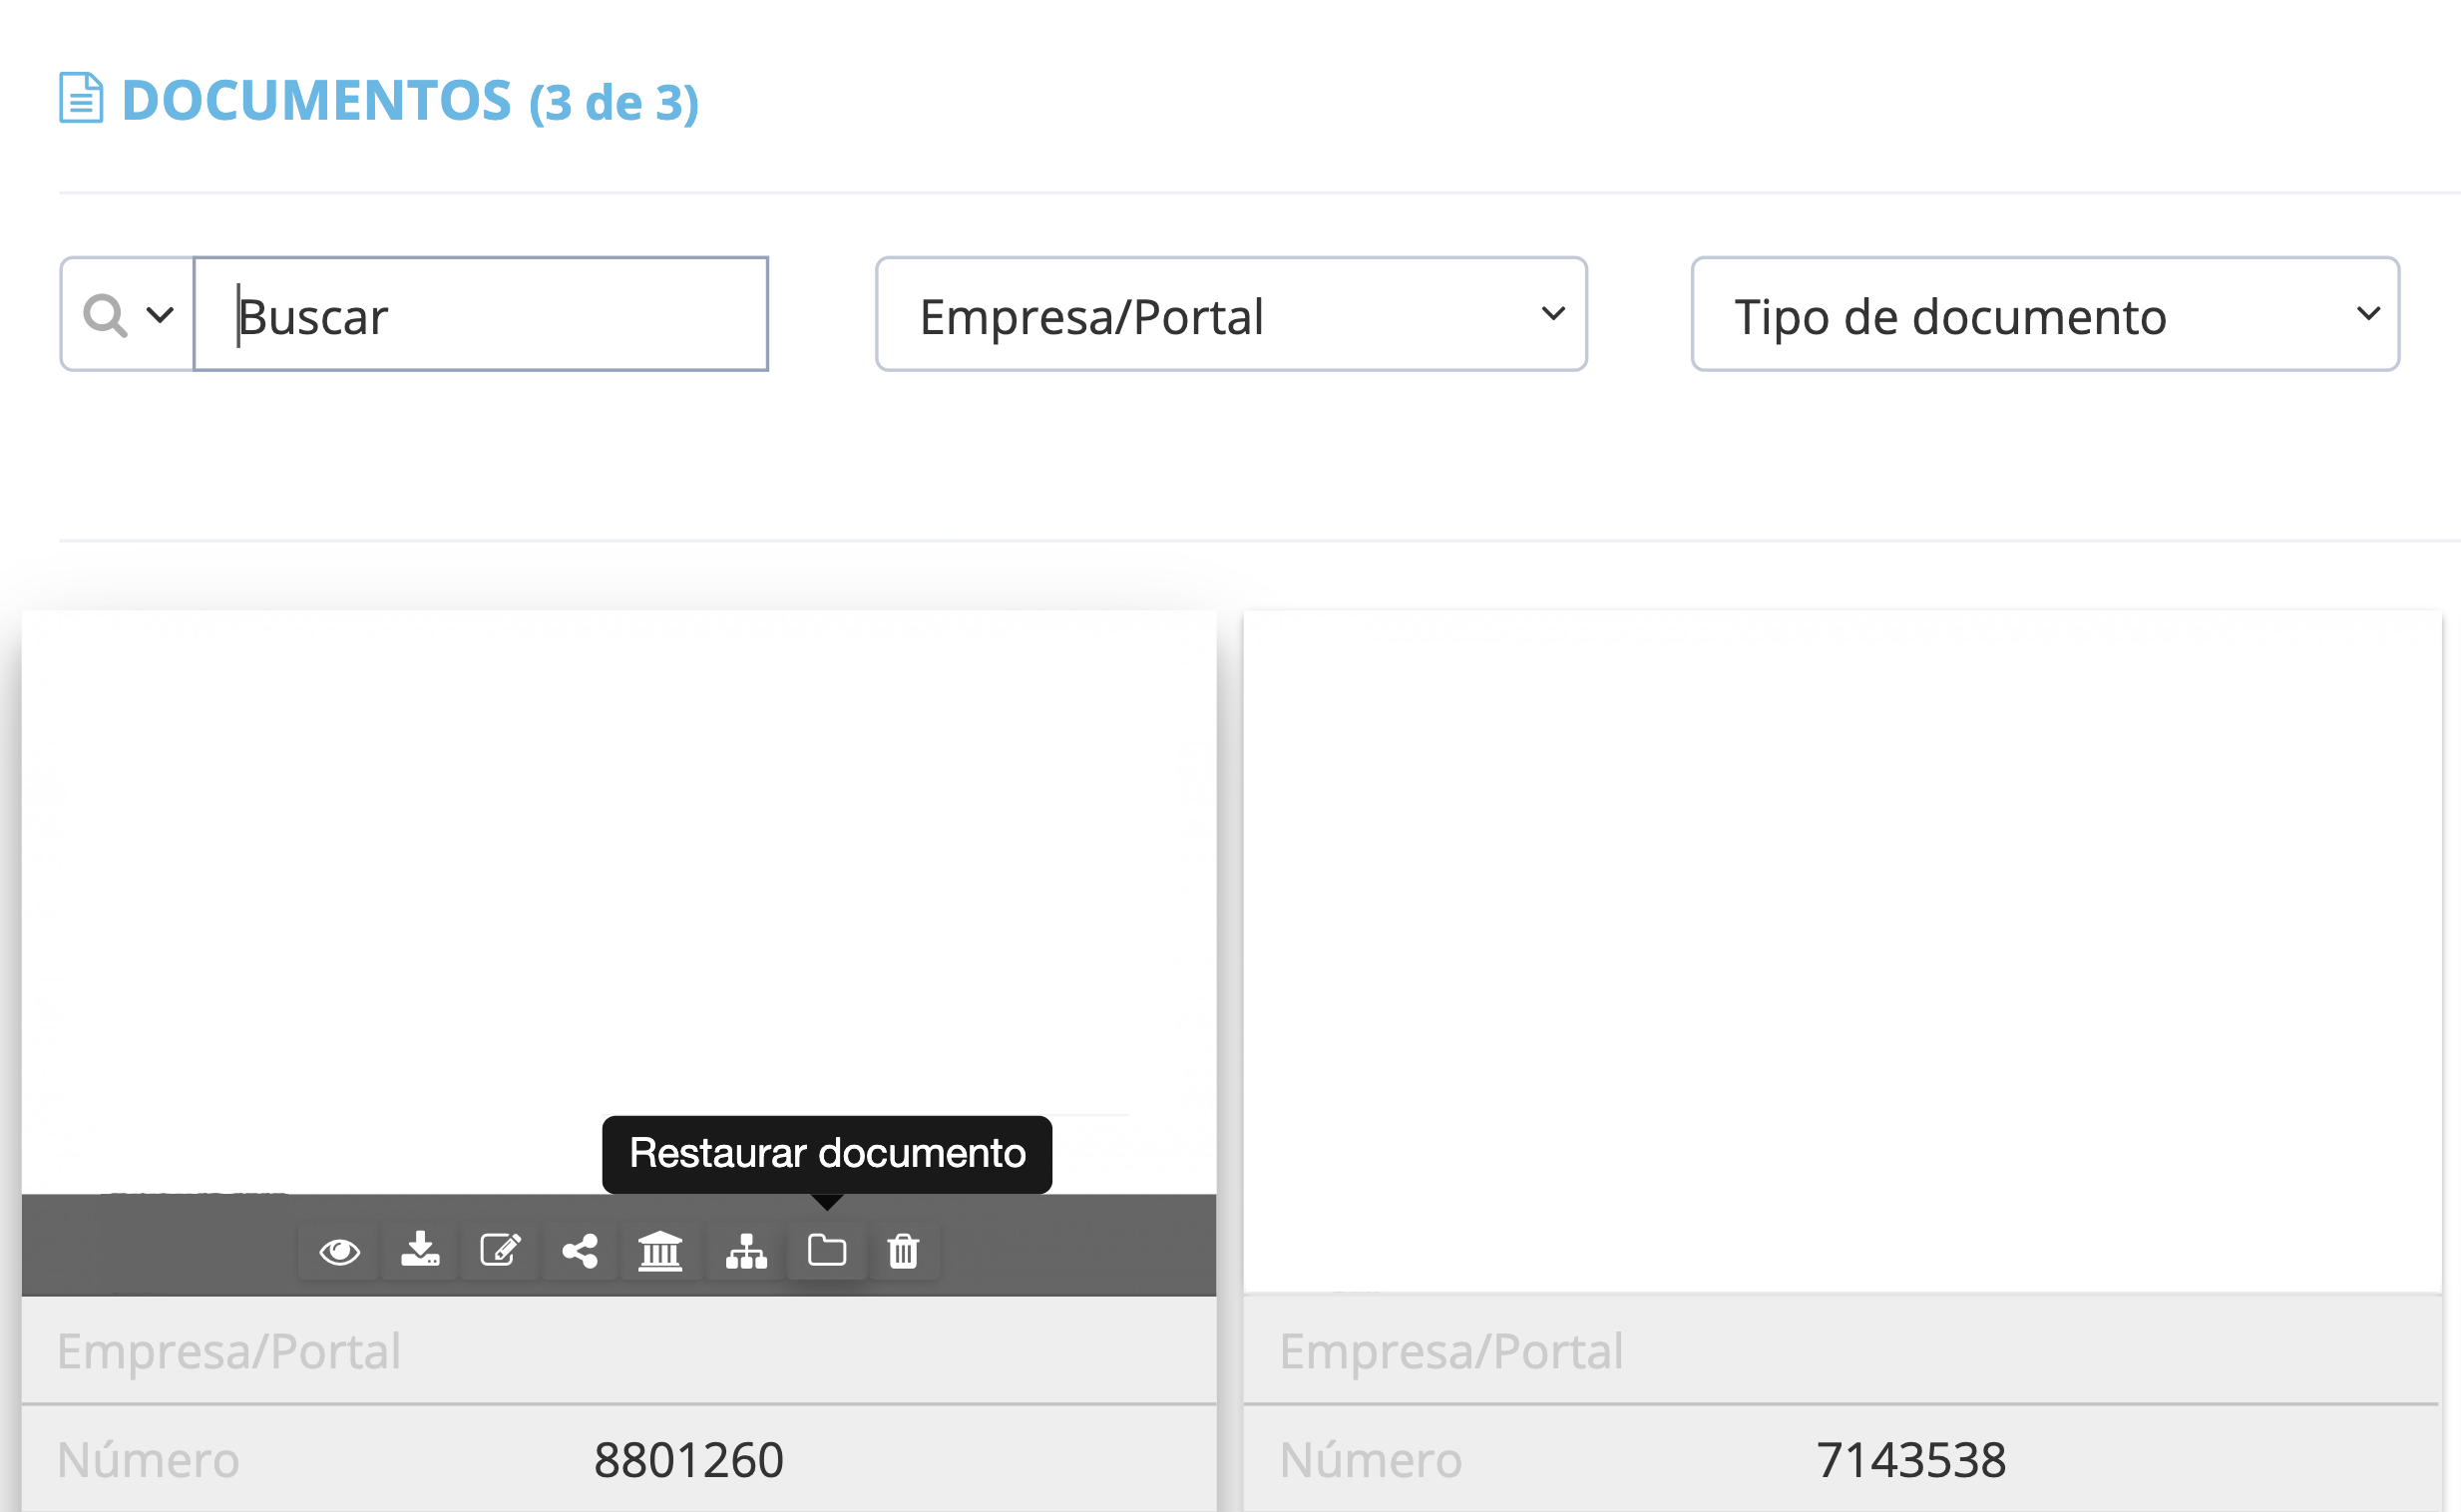Open the hierarchy sitemap icon in the toolbar

pos(746,1251)
